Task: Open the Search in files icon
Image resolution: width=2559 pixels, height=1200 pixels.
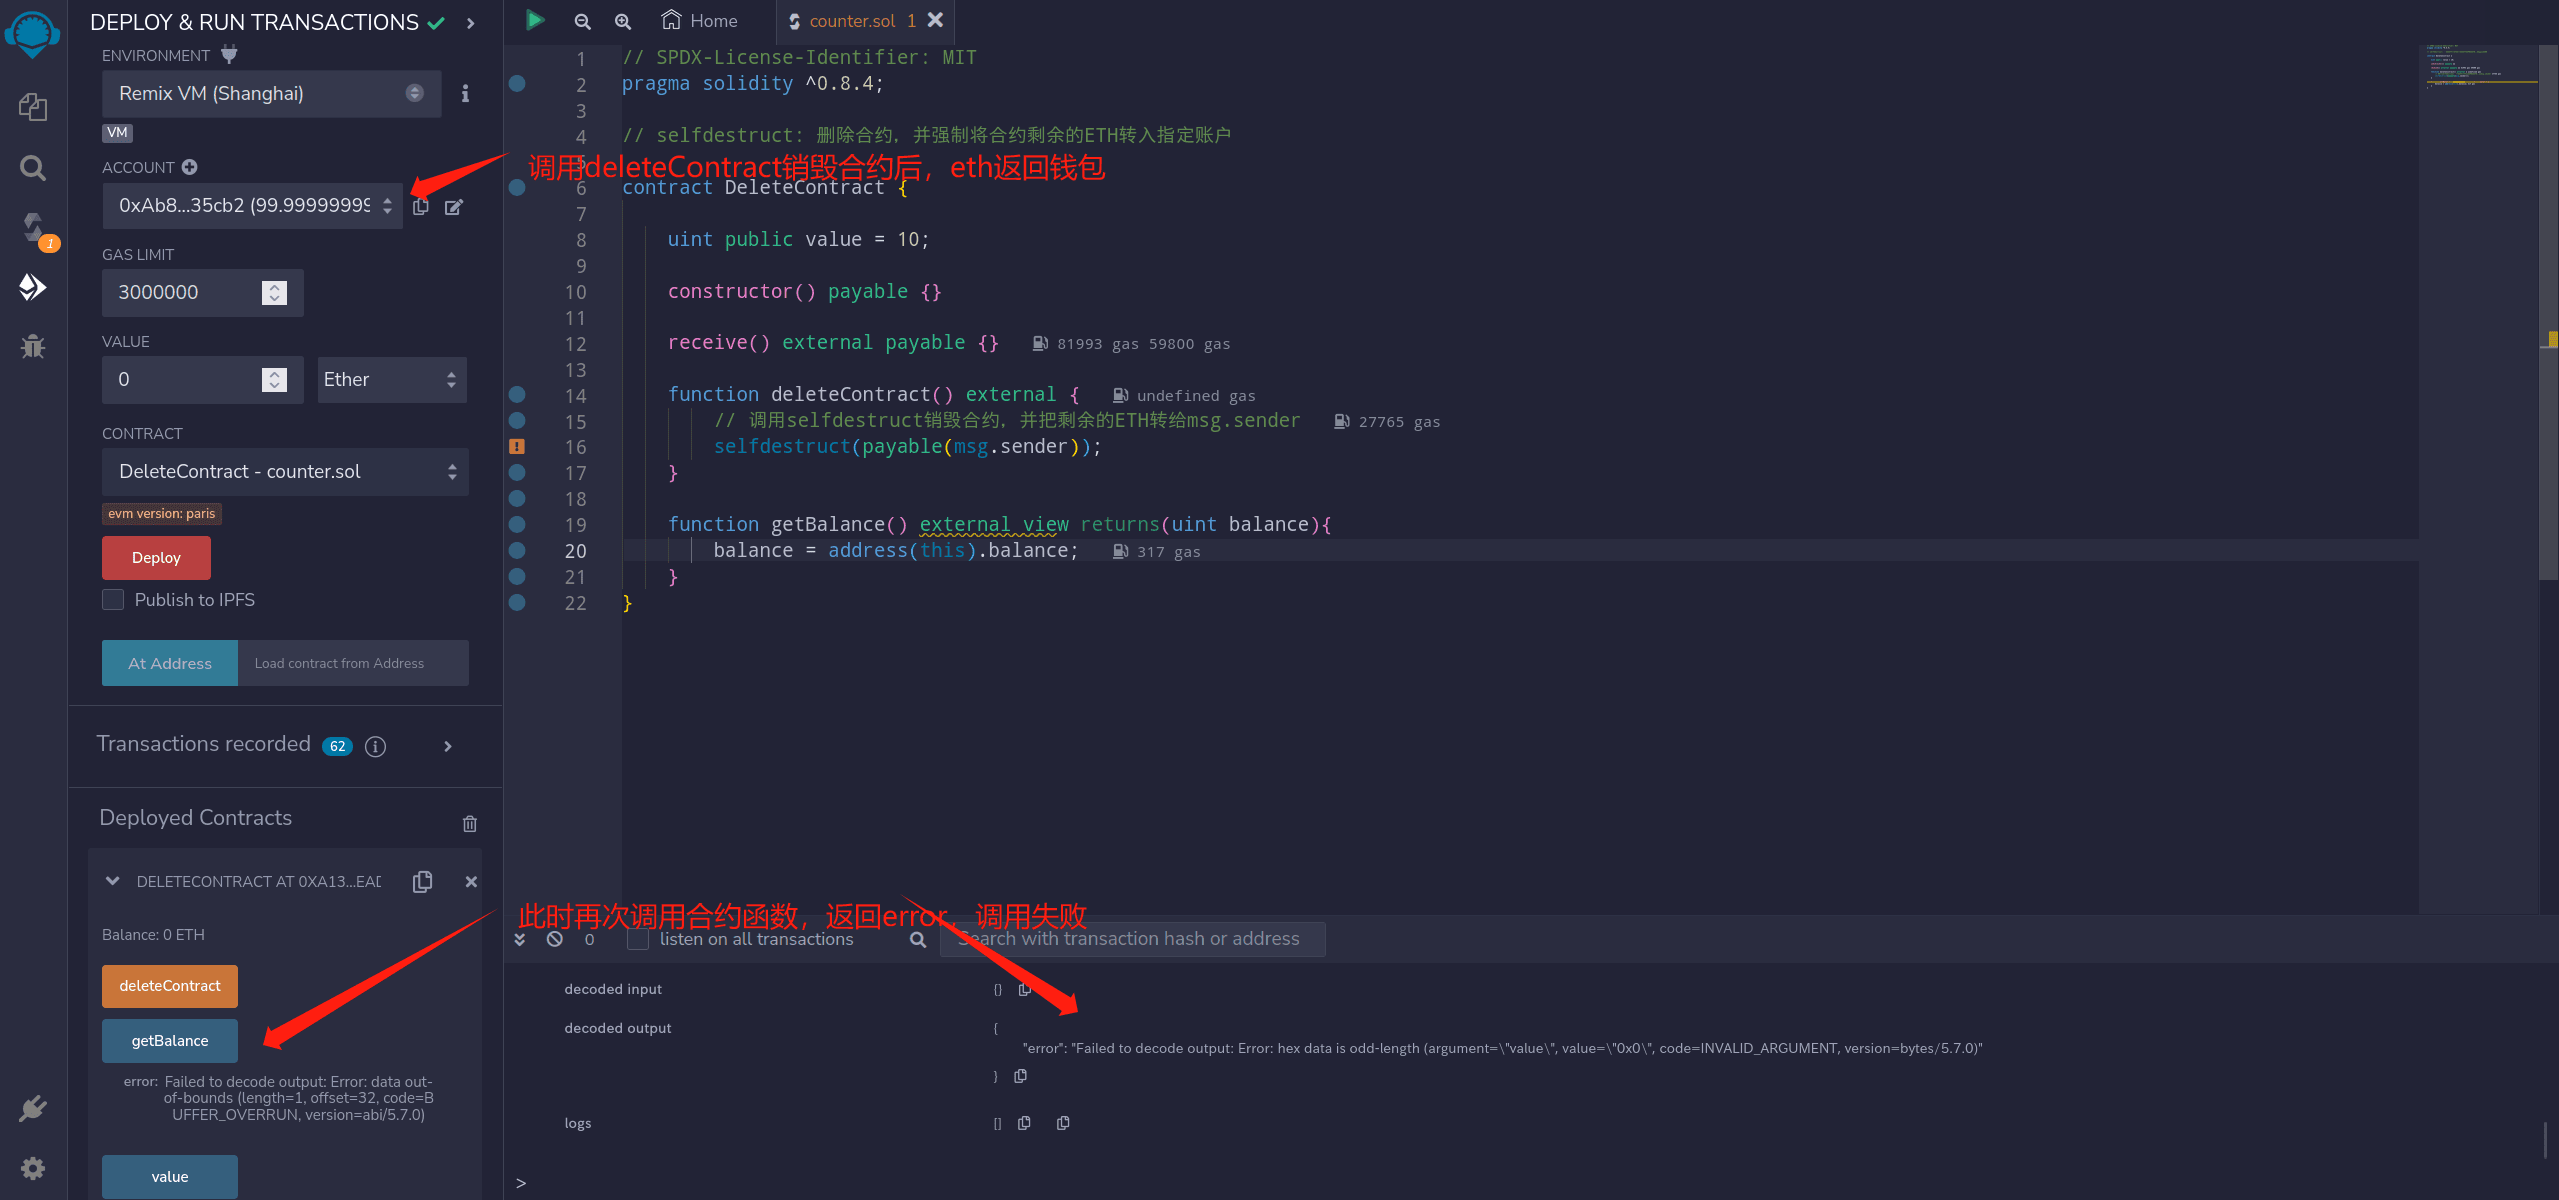Action: pos(33,168)
